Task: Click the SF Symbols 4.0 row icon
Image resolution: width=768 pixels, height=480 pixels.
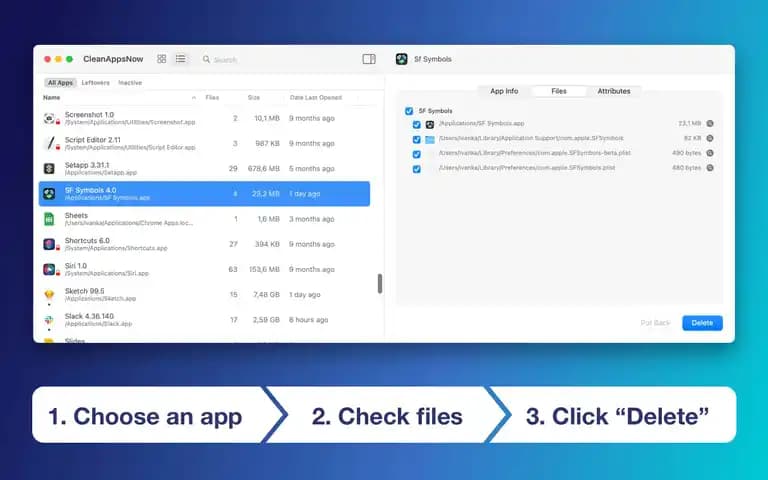Action: [x=49, y=193]
